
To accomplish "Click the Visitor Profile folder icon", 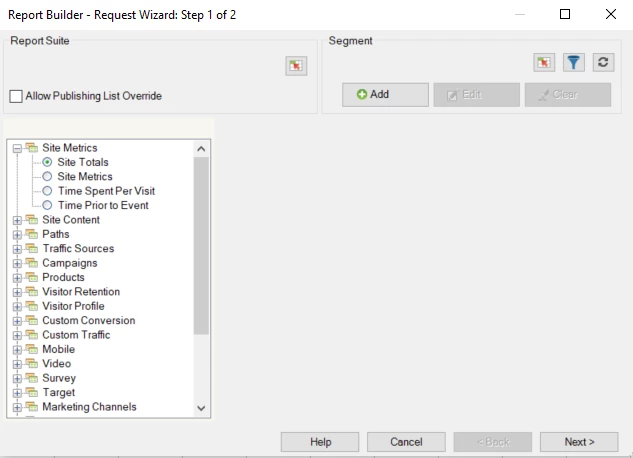I will pos(31,306).
